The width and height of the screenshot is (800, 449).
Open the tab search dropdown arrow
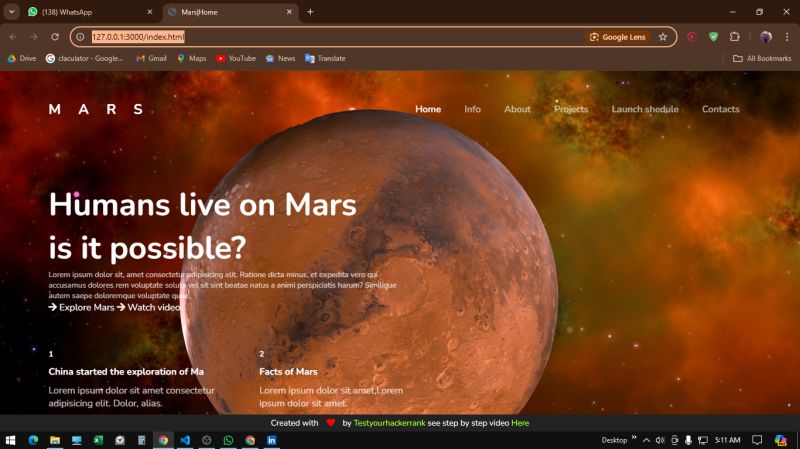coord(11,12)
